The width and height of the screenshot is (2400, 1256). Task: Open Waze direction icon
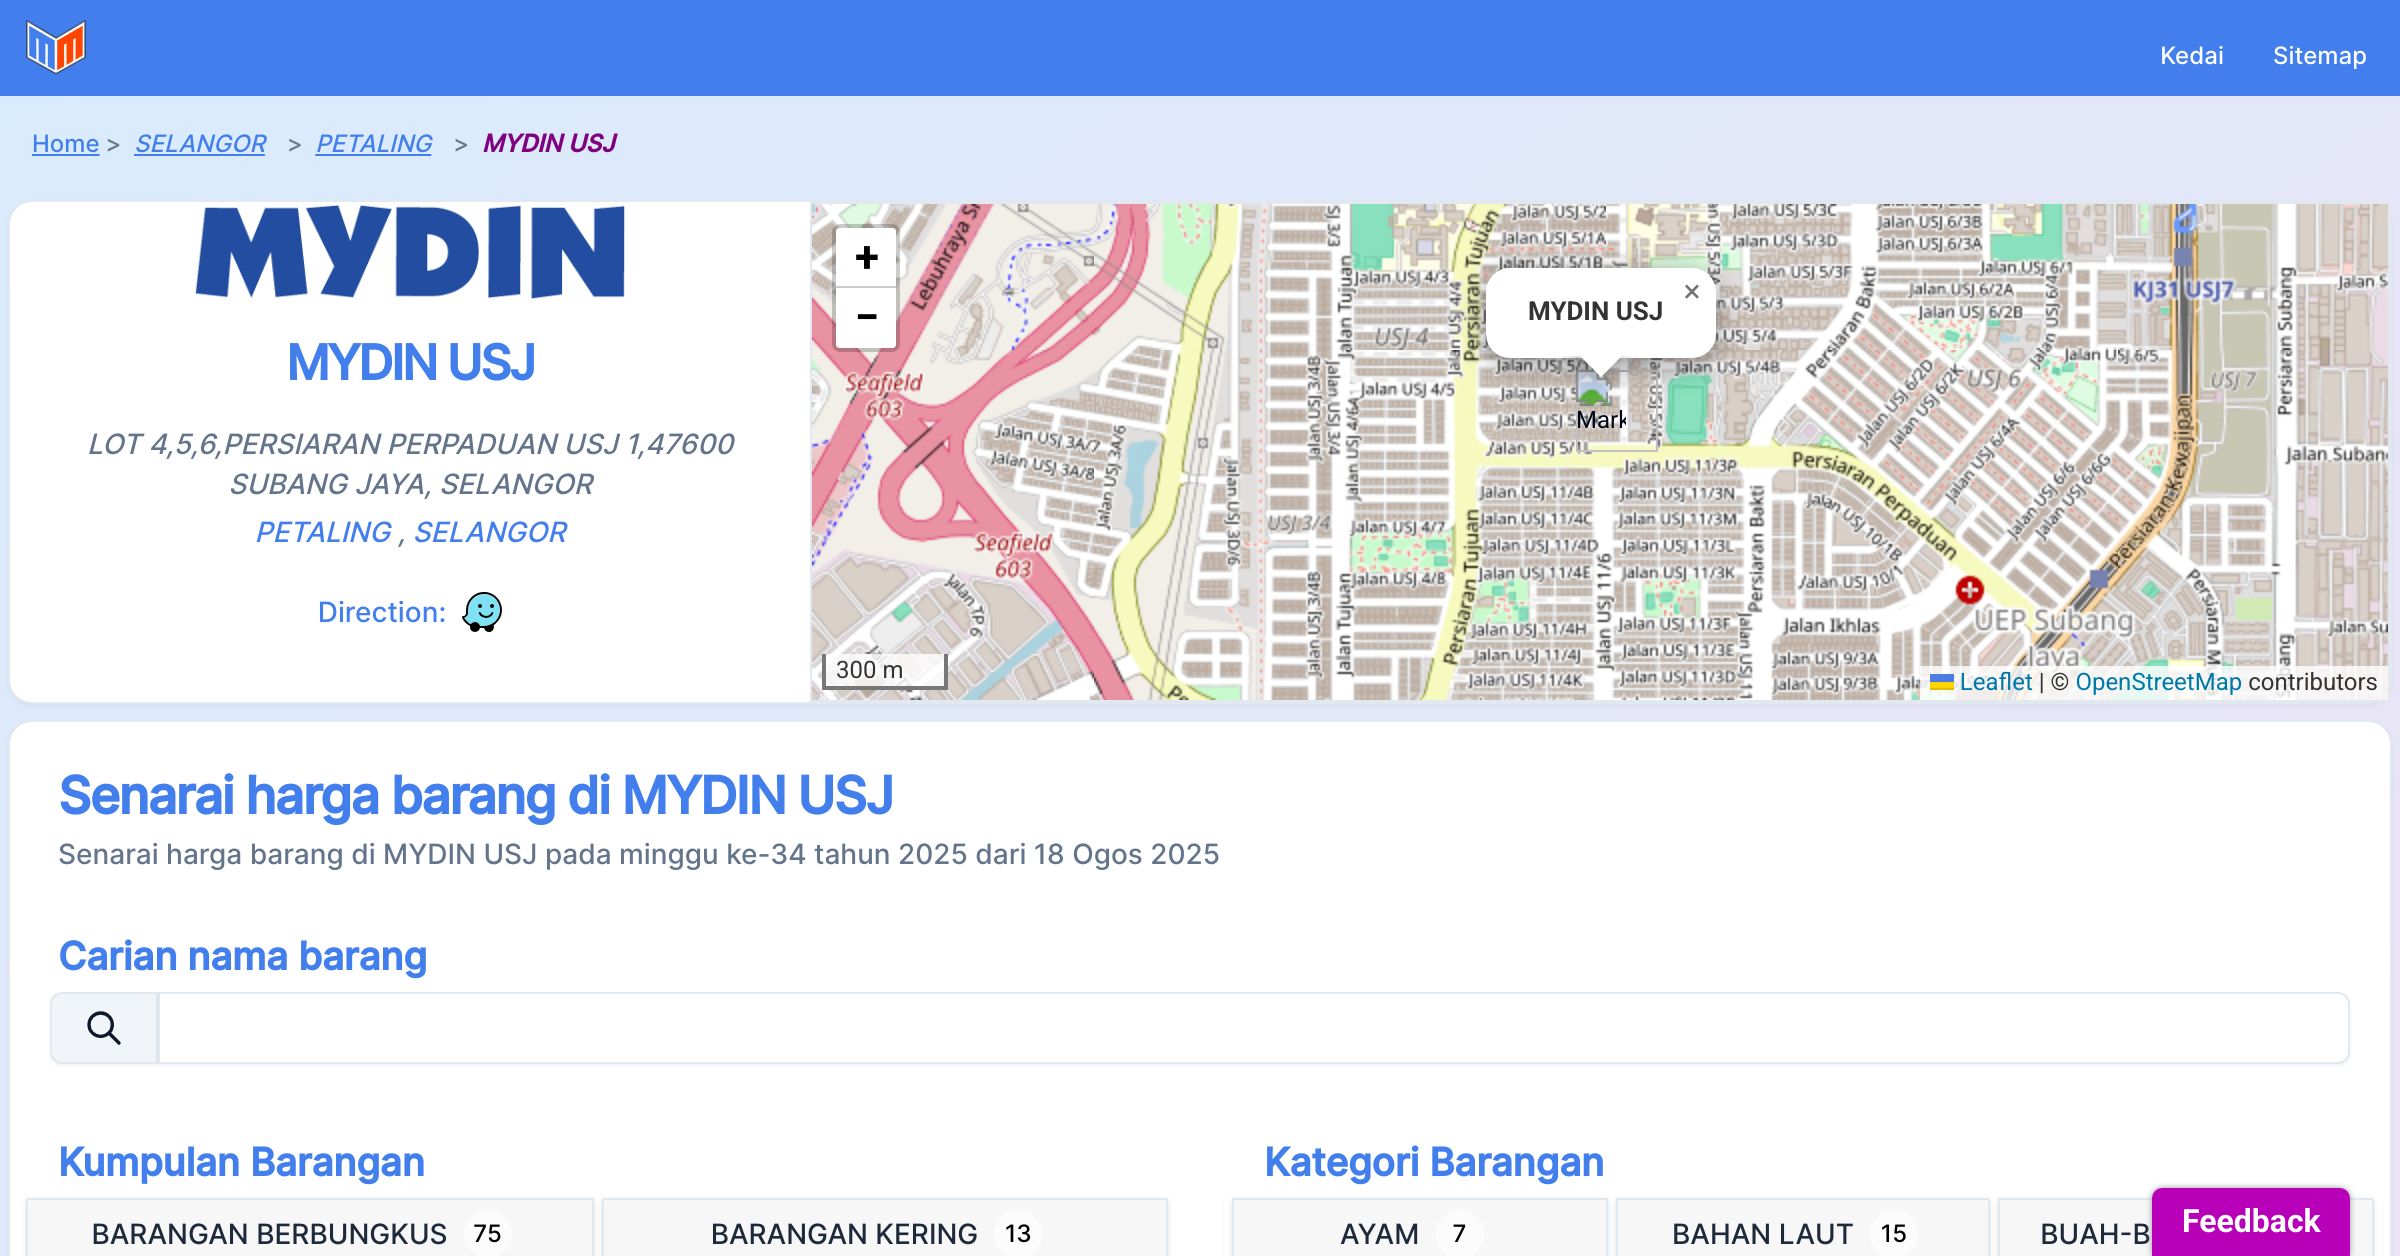coord(482,612)
